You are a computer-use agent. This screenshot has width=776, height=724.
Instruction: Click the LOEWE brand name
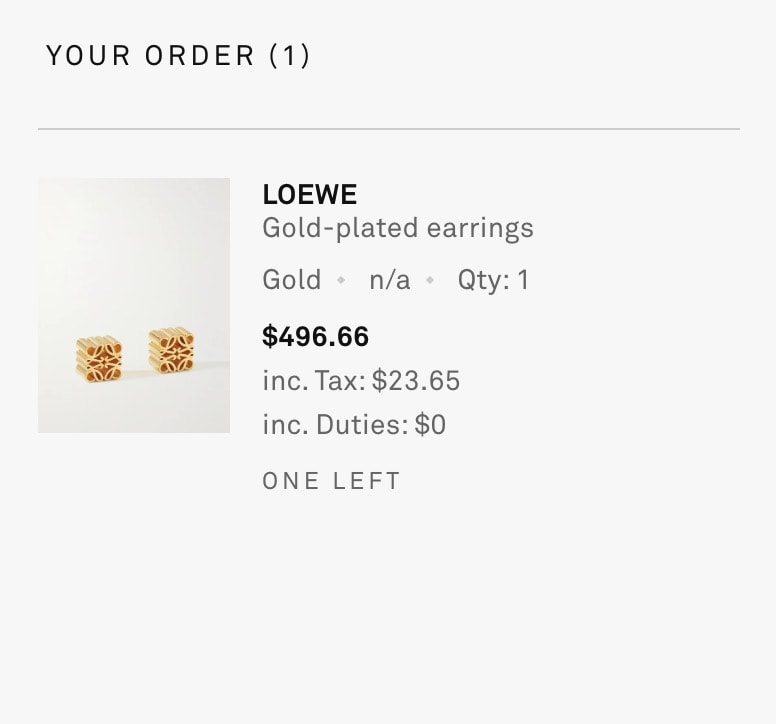click(309, 195)
